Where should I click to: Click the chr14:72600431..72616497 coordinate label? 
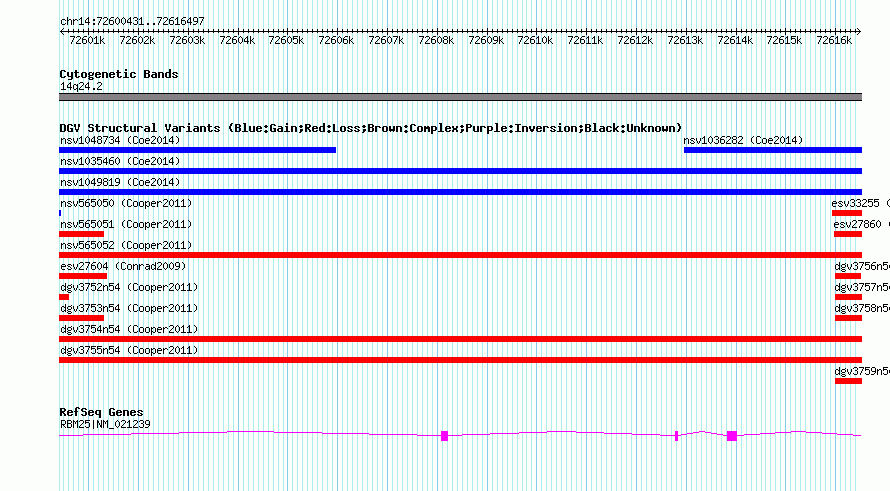coord(132,21)
